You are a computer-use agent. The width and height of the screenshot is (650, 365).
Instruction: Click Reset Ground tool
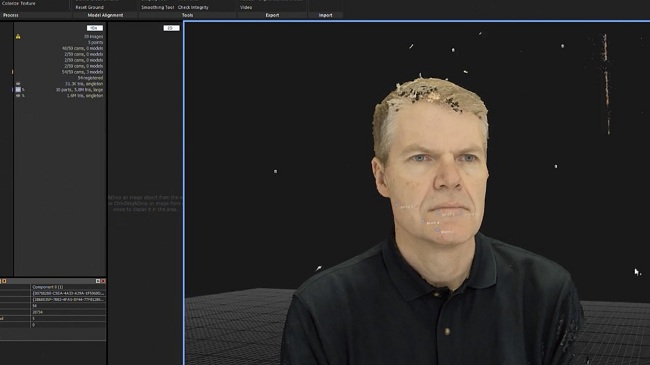(90, 7)
